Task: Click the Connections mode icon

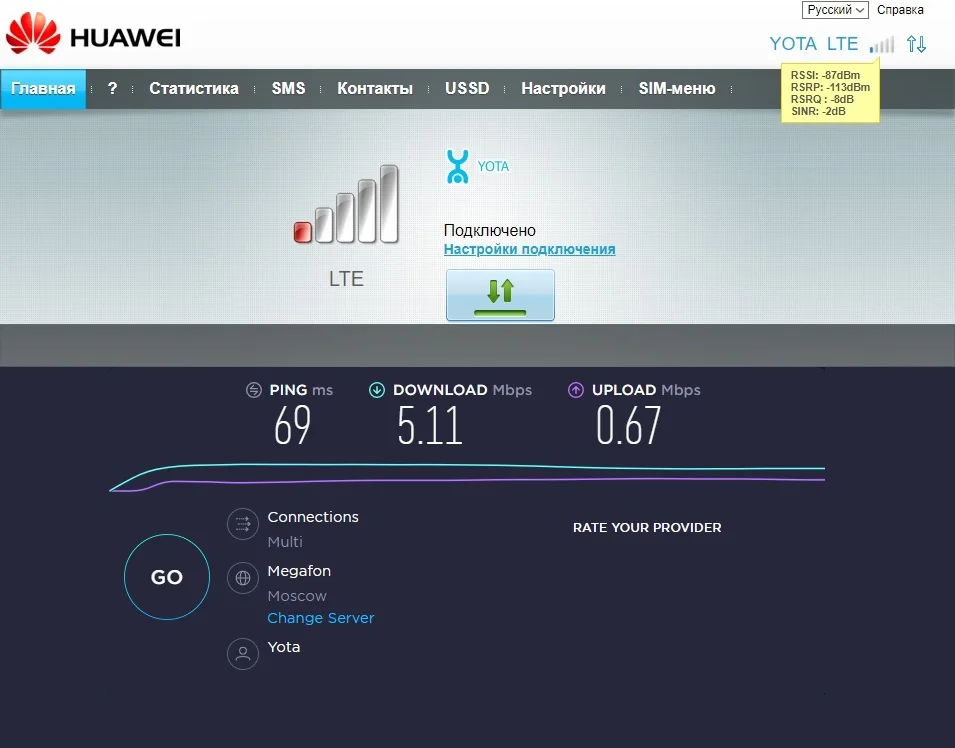Action: click(243, 524)
